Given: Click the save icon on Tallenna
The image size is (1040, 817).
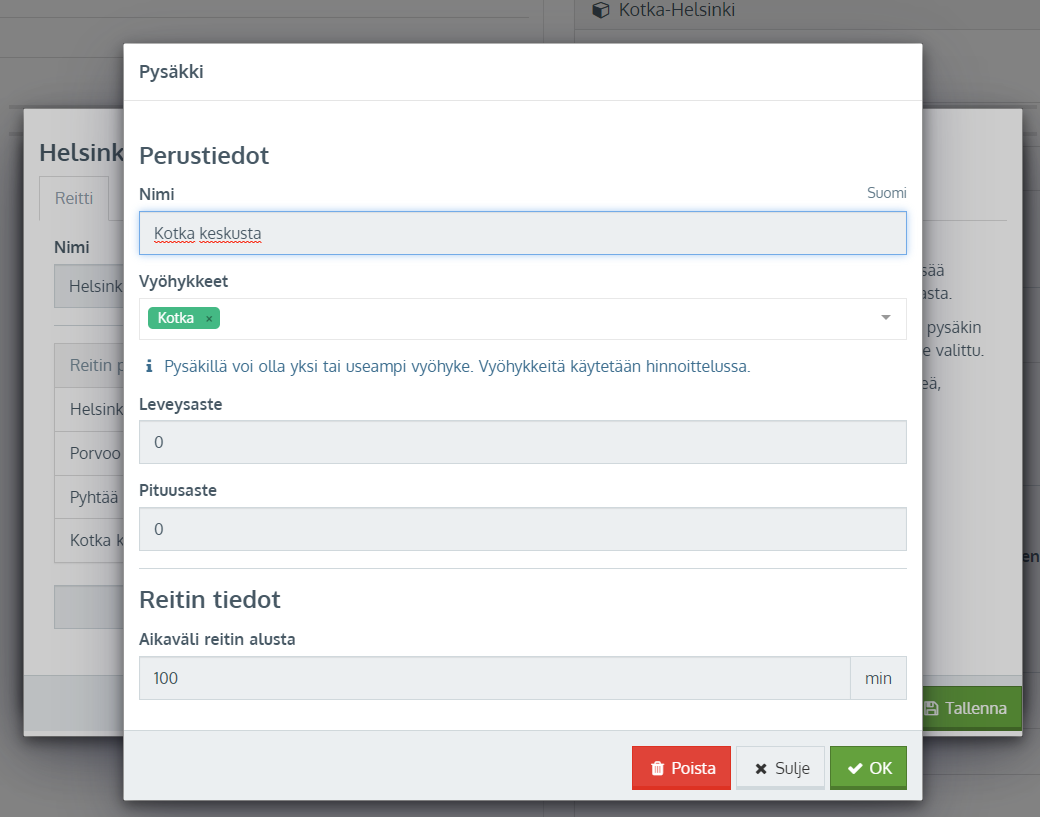Looking at the screenshot, I should pyautogui.click(x=931, y=708).
